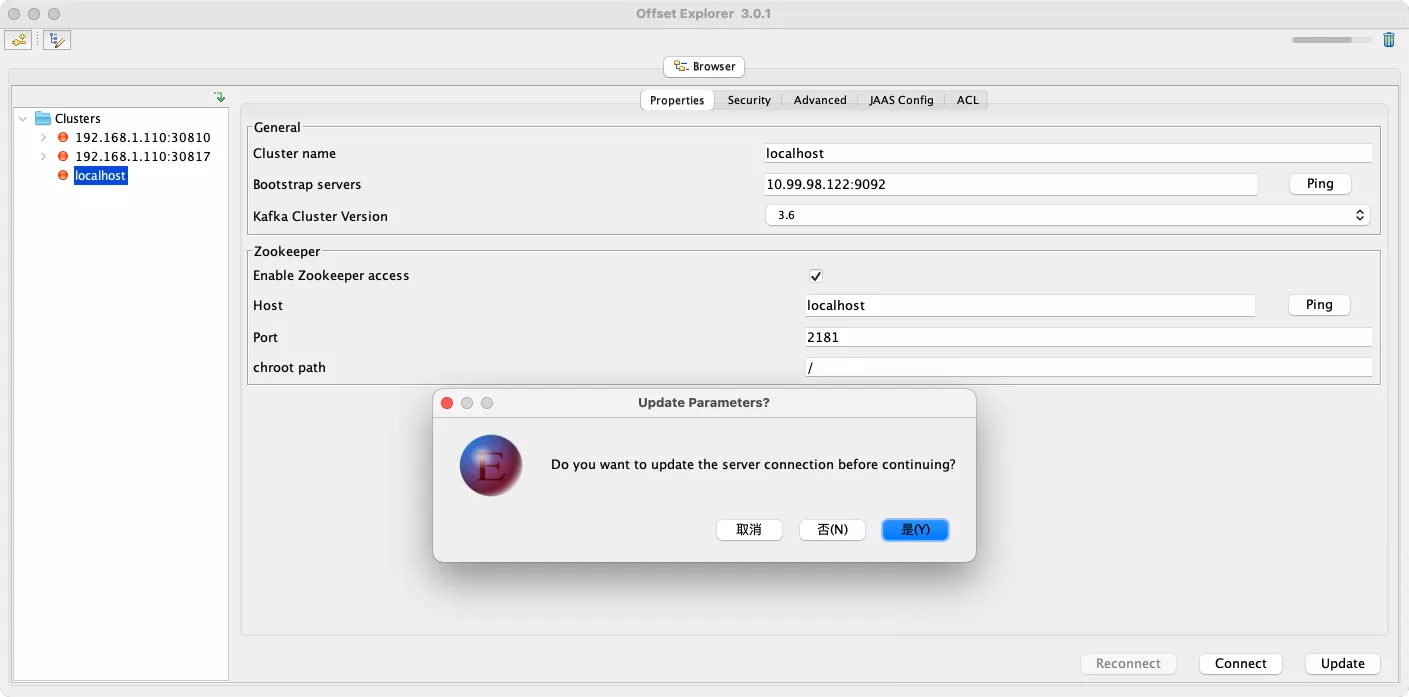Click the edit tree toolbar icon with pencil

click(57, 40)
